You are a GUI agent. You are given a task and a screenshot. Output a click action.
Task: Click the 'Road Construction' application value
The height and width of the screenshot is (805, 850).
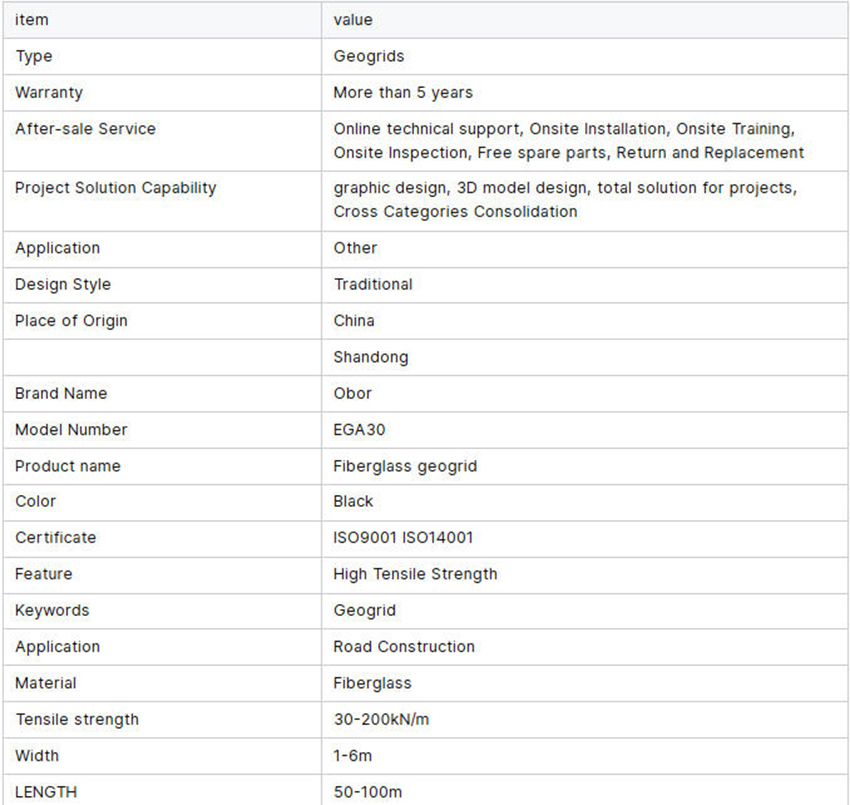click(x=404, y=647)
